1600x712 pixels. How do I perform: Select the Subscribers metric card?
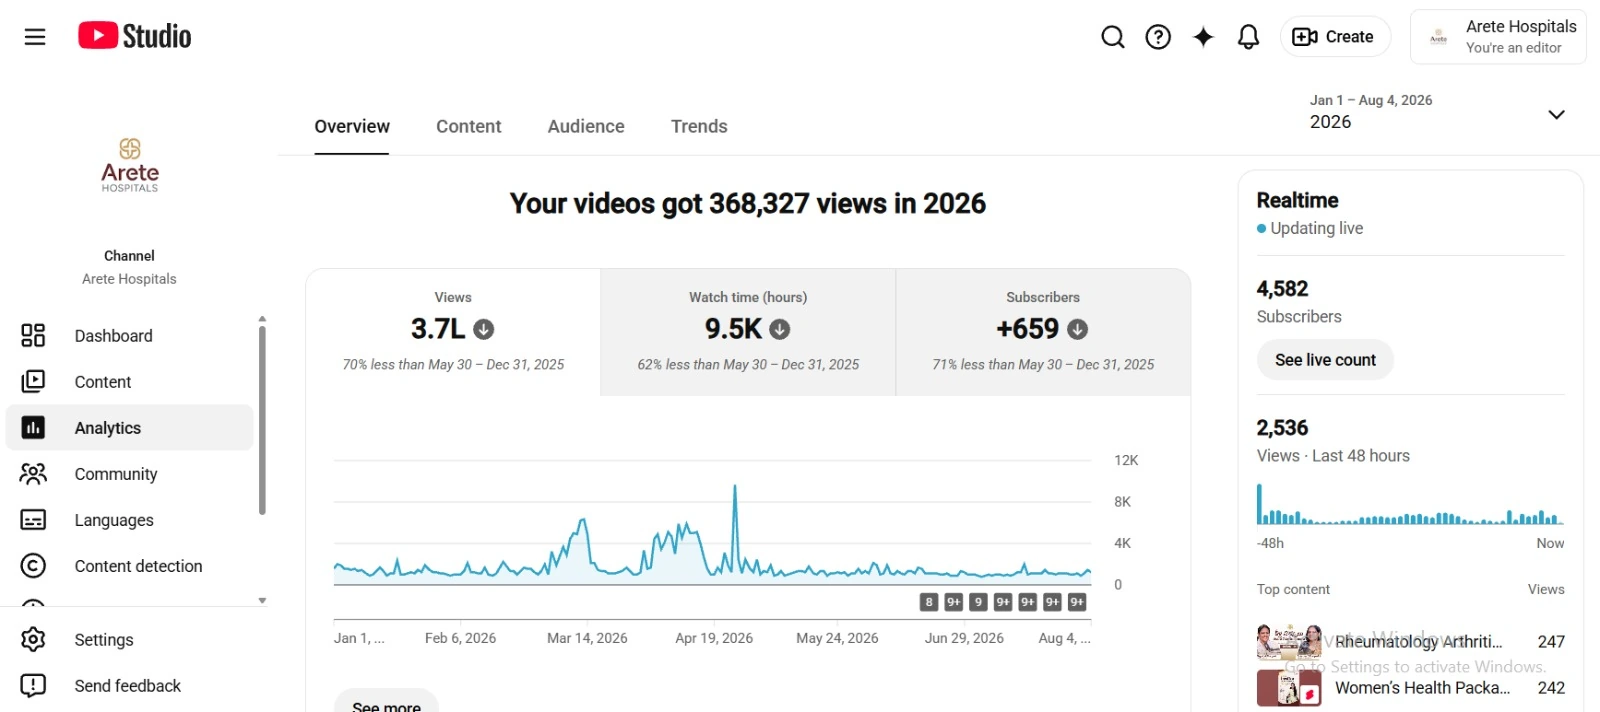coord(1043,332)
